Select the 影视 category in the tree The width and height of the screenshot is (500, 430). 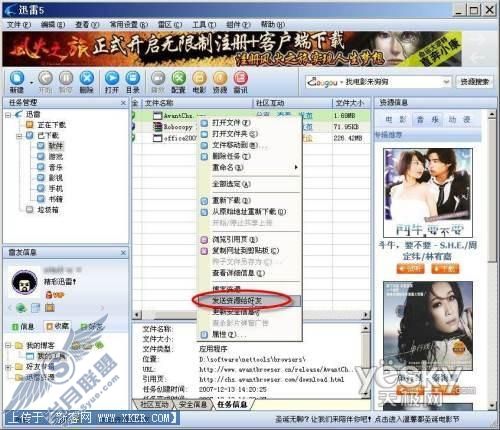56,178
